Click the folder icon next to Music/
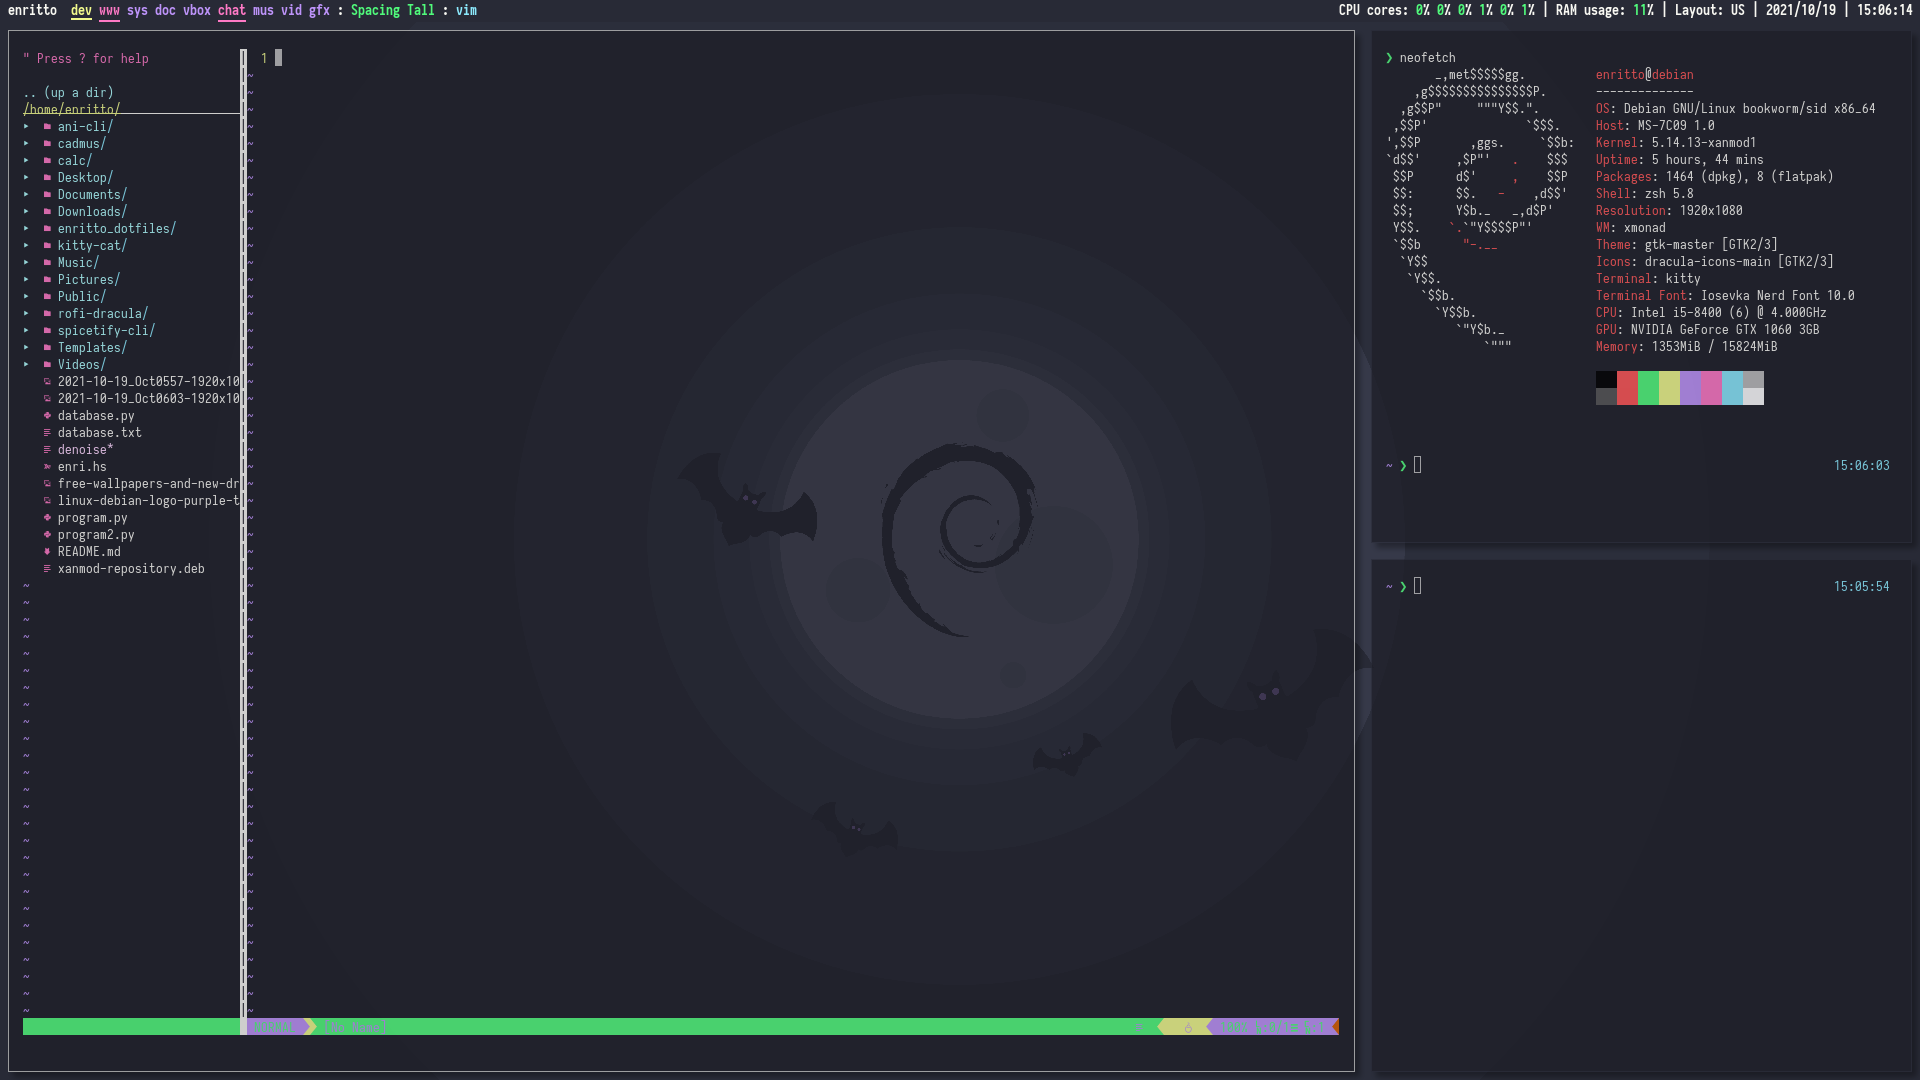The width and height of the screenshot is (1920, 1080). click(x=47, y=262)
